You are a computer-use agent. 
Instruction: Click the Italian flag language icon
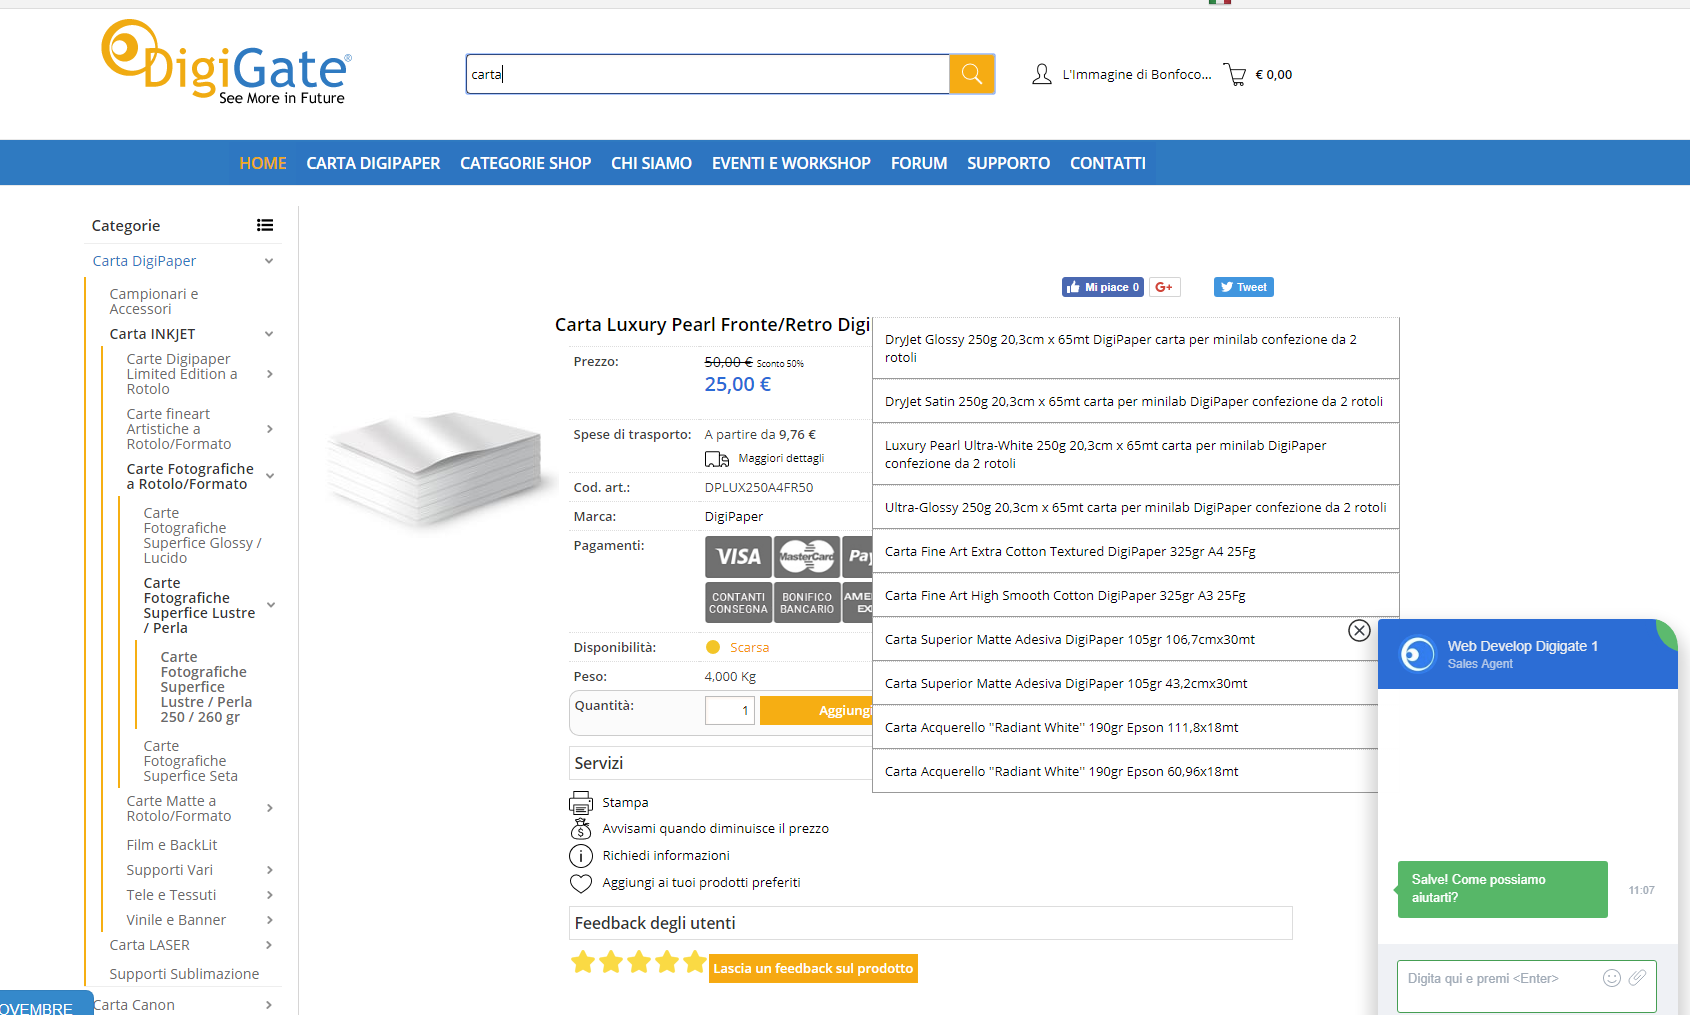[1219, 2]
